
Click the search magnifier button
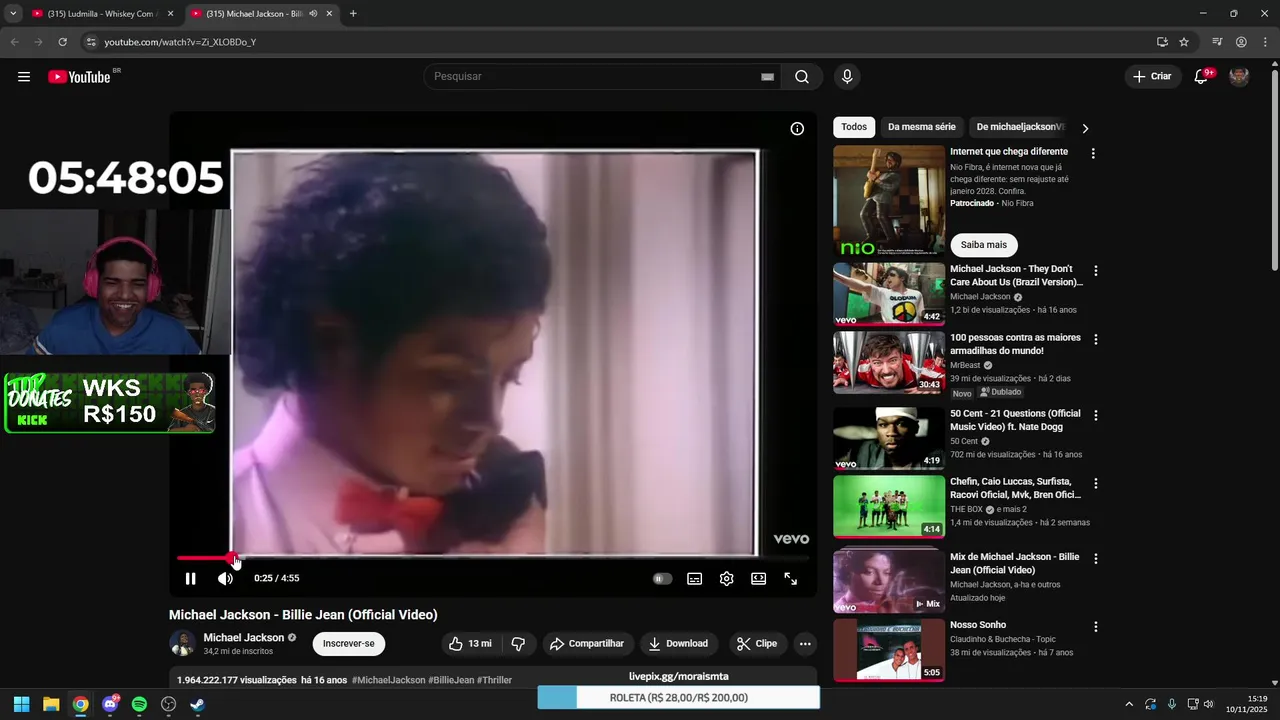(802, 77)
